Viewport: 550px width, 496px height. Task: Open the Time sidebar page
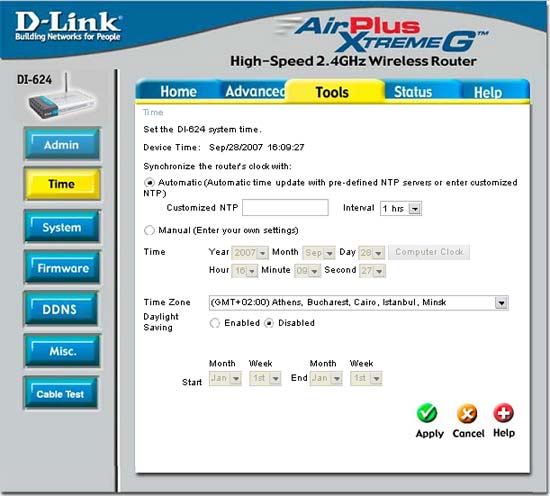click(62, 184)
